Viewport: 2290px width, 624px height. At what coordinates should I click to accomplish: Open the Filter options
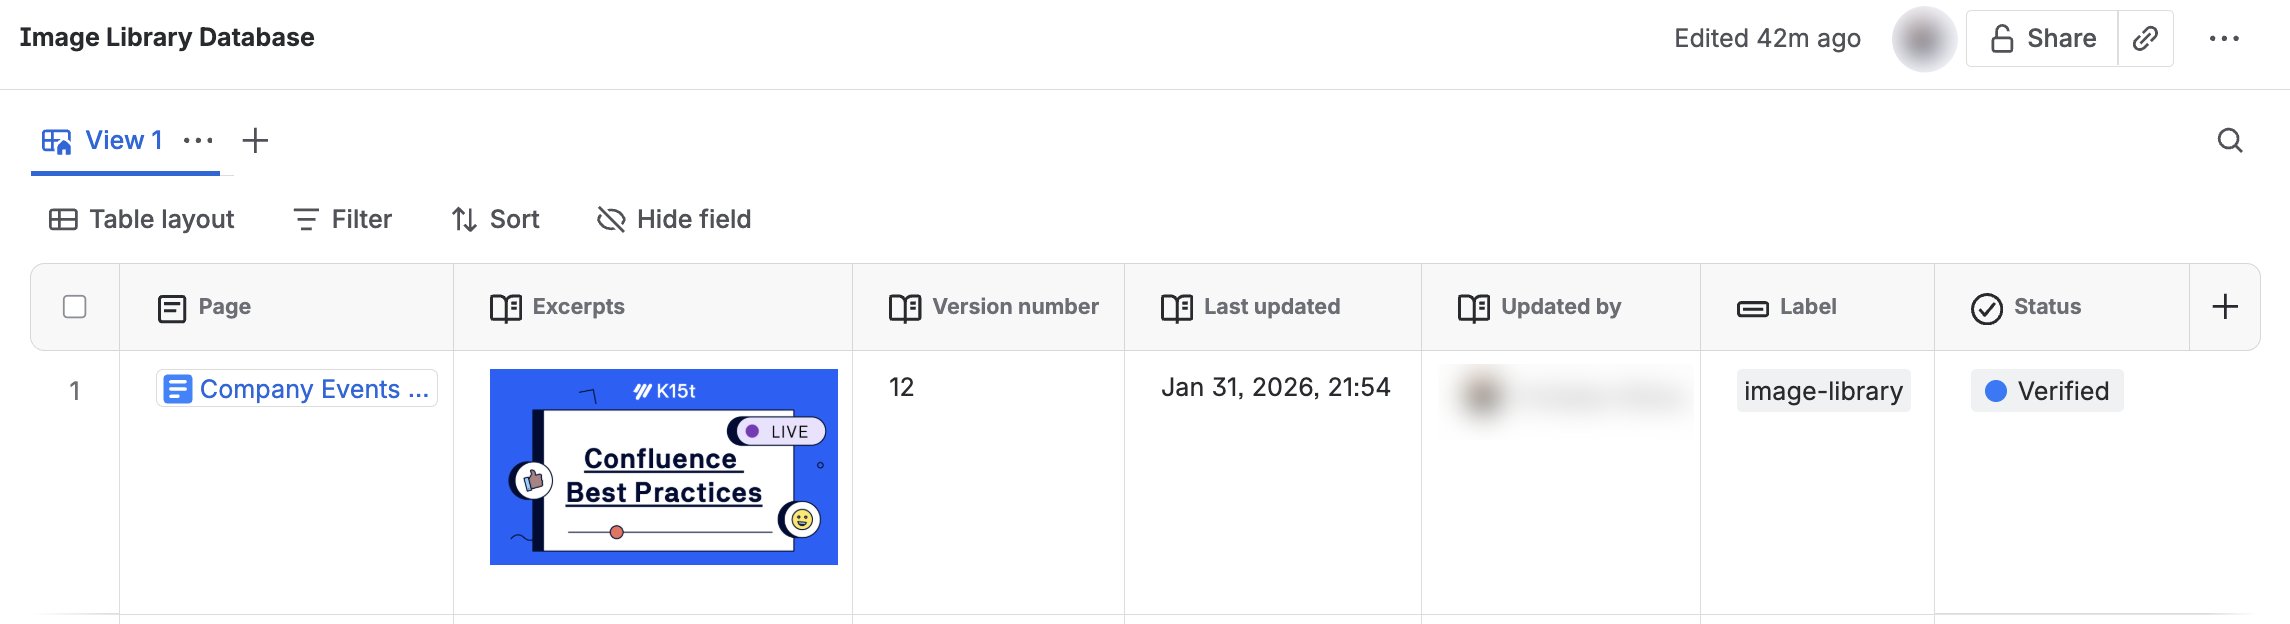click(342, 220)
